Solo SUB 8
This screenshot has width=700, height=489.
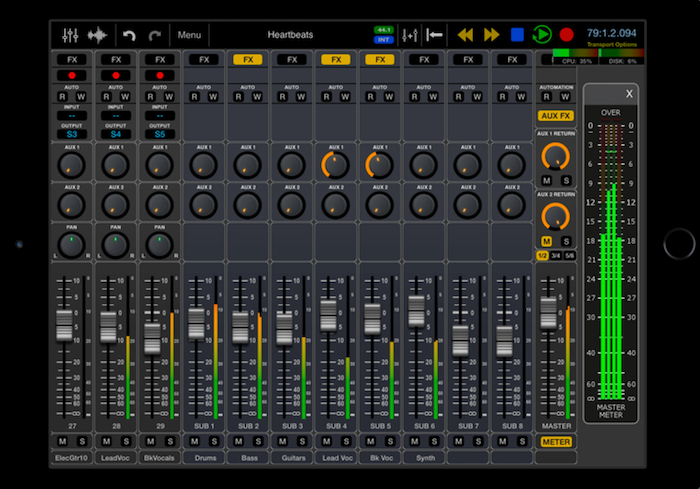pos(522,442)
